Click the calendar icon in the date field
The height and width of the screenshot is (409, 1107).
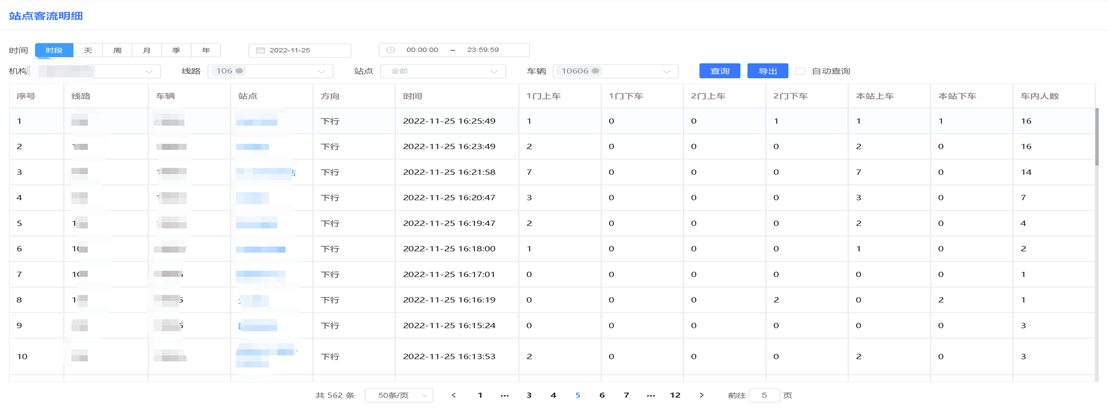[x=260, y=50]
